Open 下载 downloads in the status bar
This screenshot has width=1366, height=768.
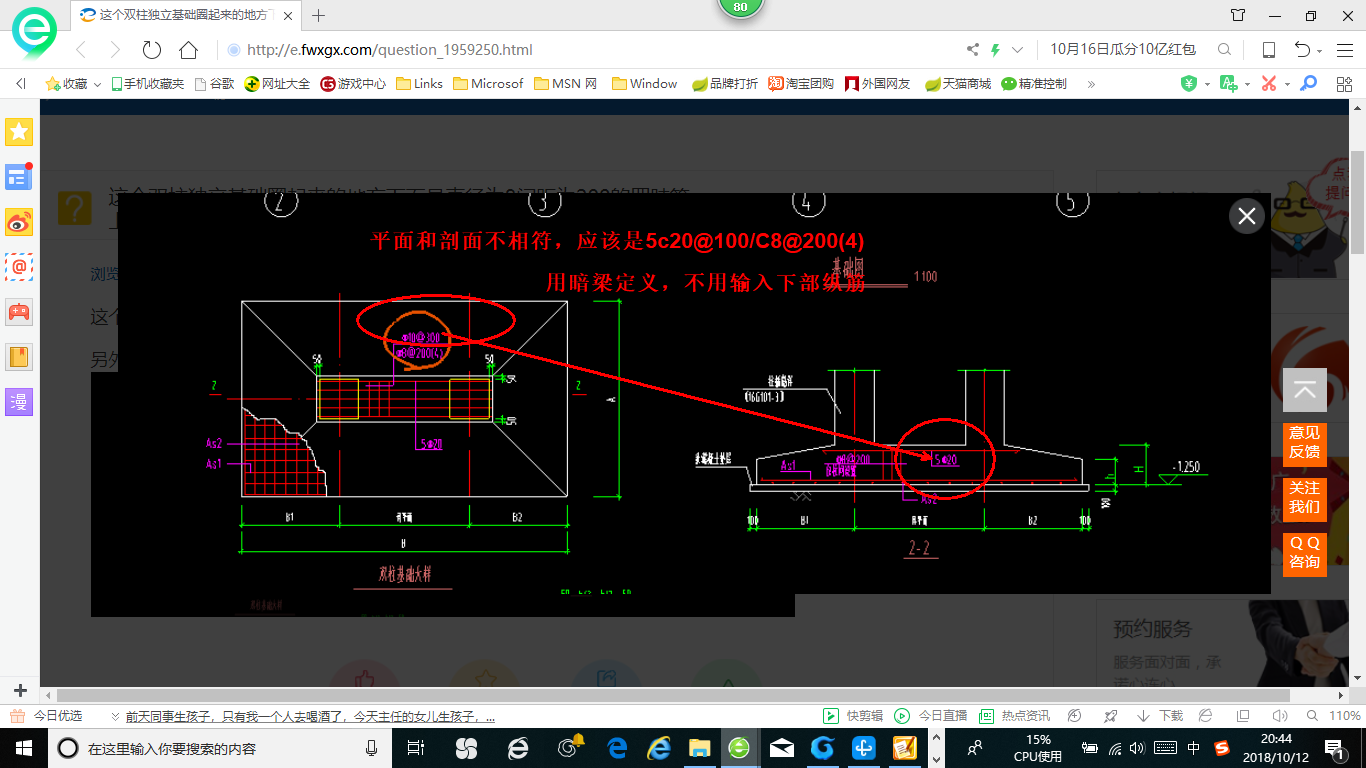pos(1160,716)
